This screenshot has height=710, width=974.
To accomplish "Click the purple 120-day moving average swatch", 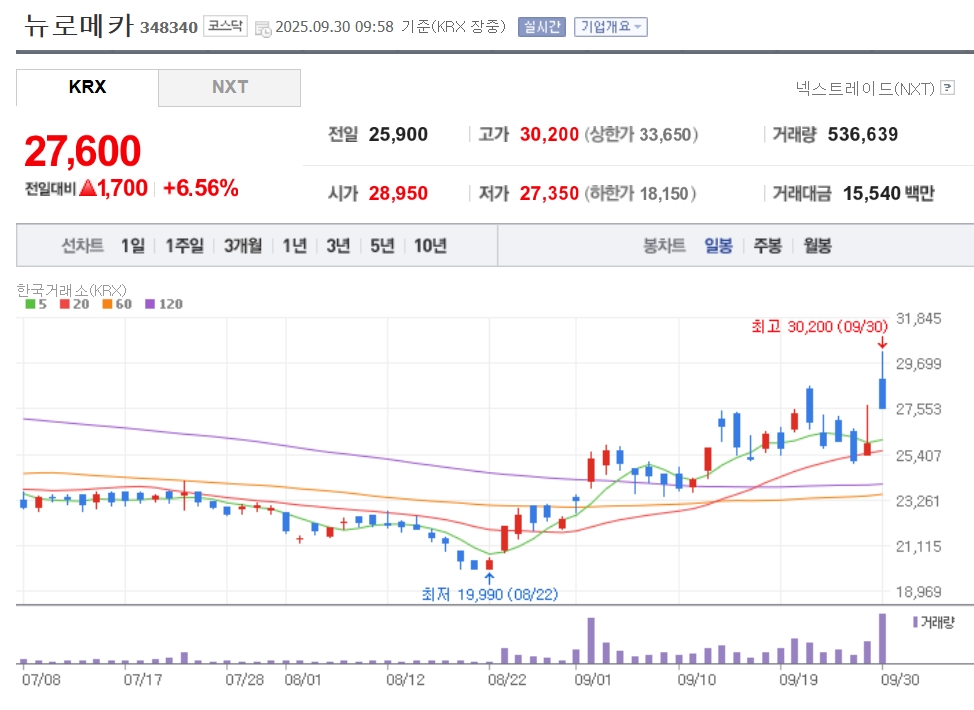I will (x=150, y=304).
